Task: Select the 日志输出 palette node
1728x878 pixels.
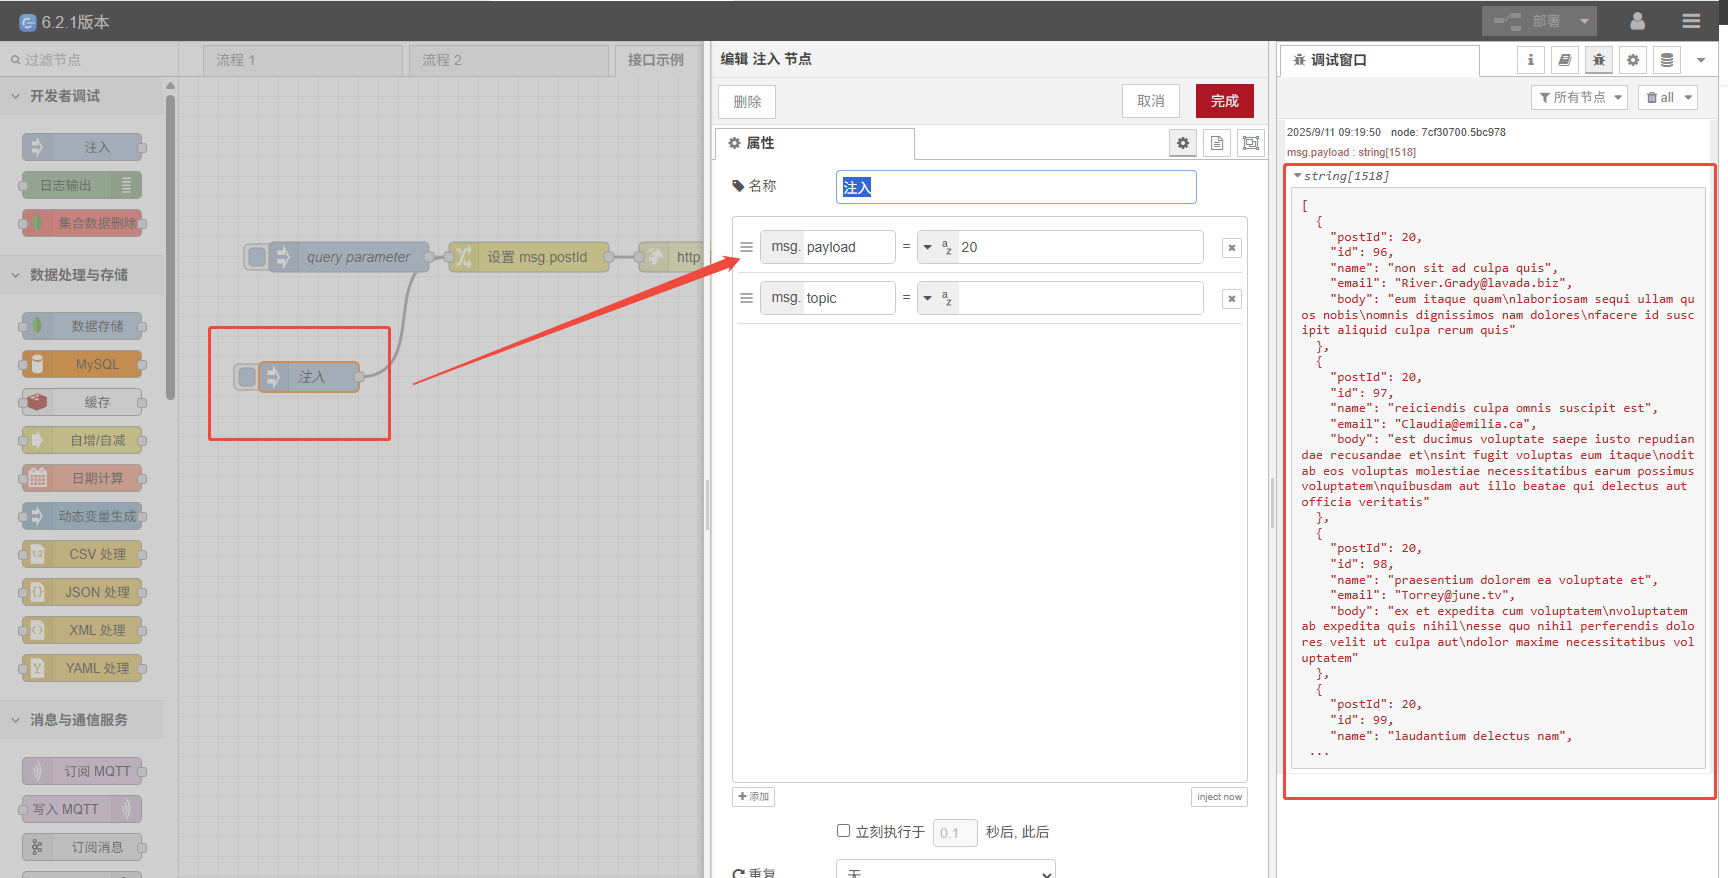Action: click(83, 185)
